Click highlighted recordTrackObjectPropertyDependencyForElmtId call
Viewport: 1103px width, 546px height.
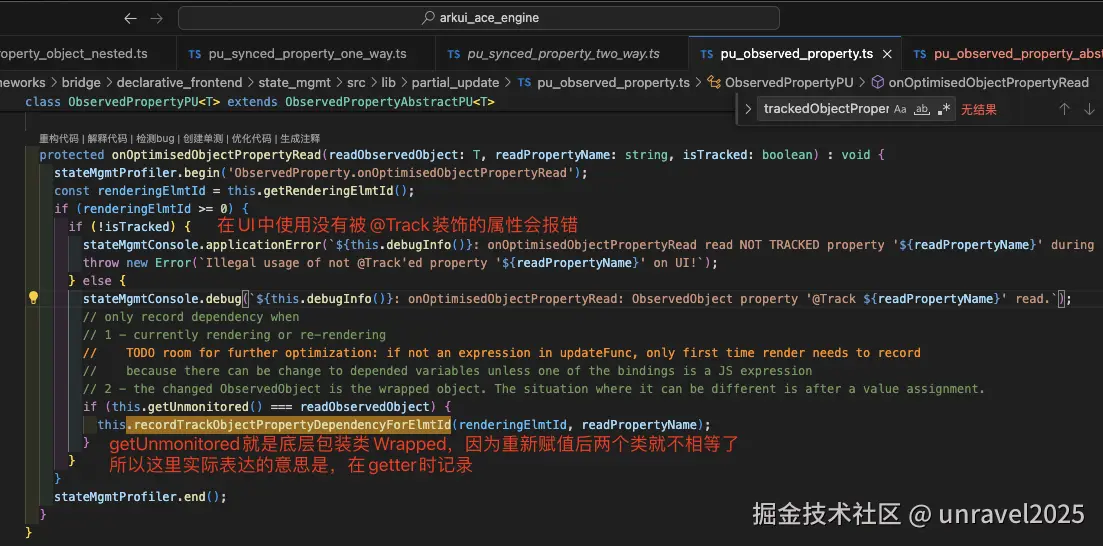[288, 425]
